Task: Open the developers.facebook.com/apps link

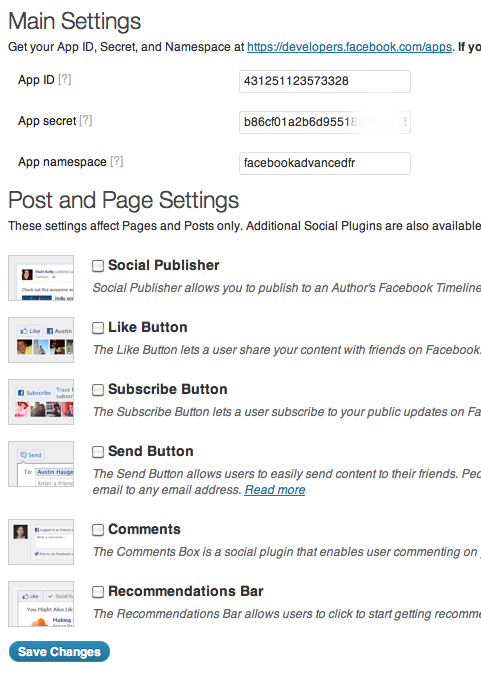Action: [x=349, y=47]
